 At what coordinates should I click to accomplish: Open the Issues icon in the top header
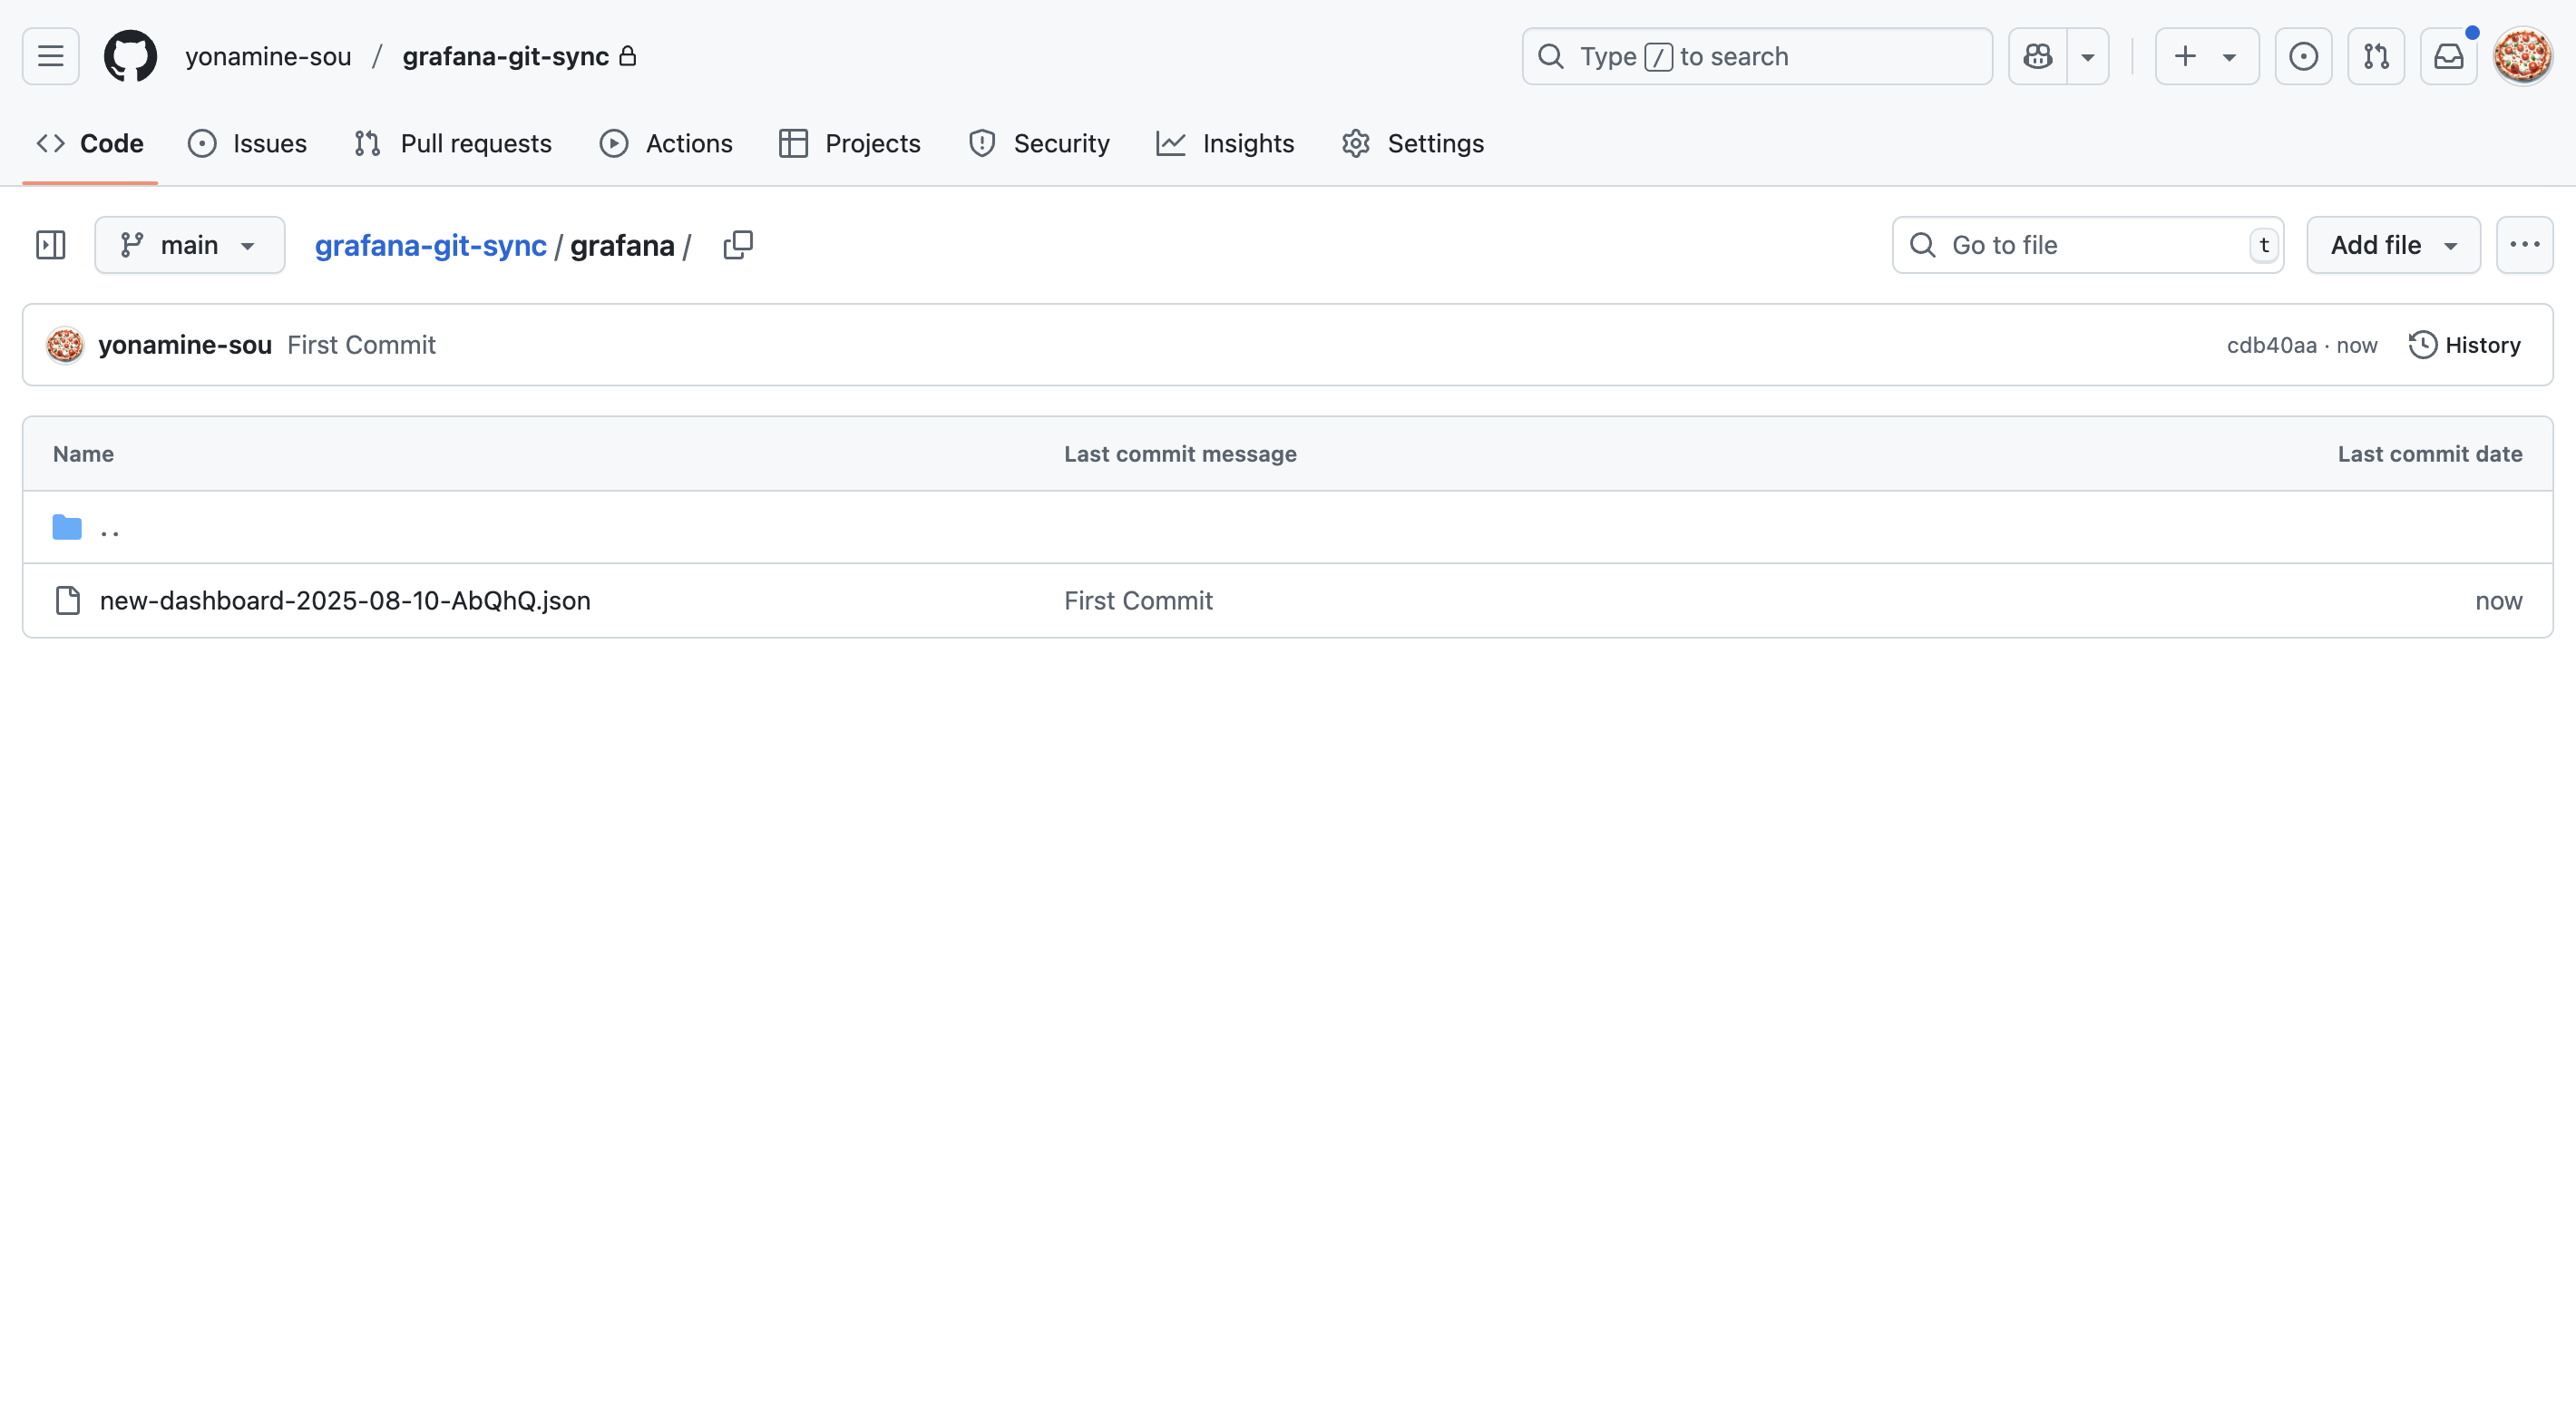pos(2303,56)
